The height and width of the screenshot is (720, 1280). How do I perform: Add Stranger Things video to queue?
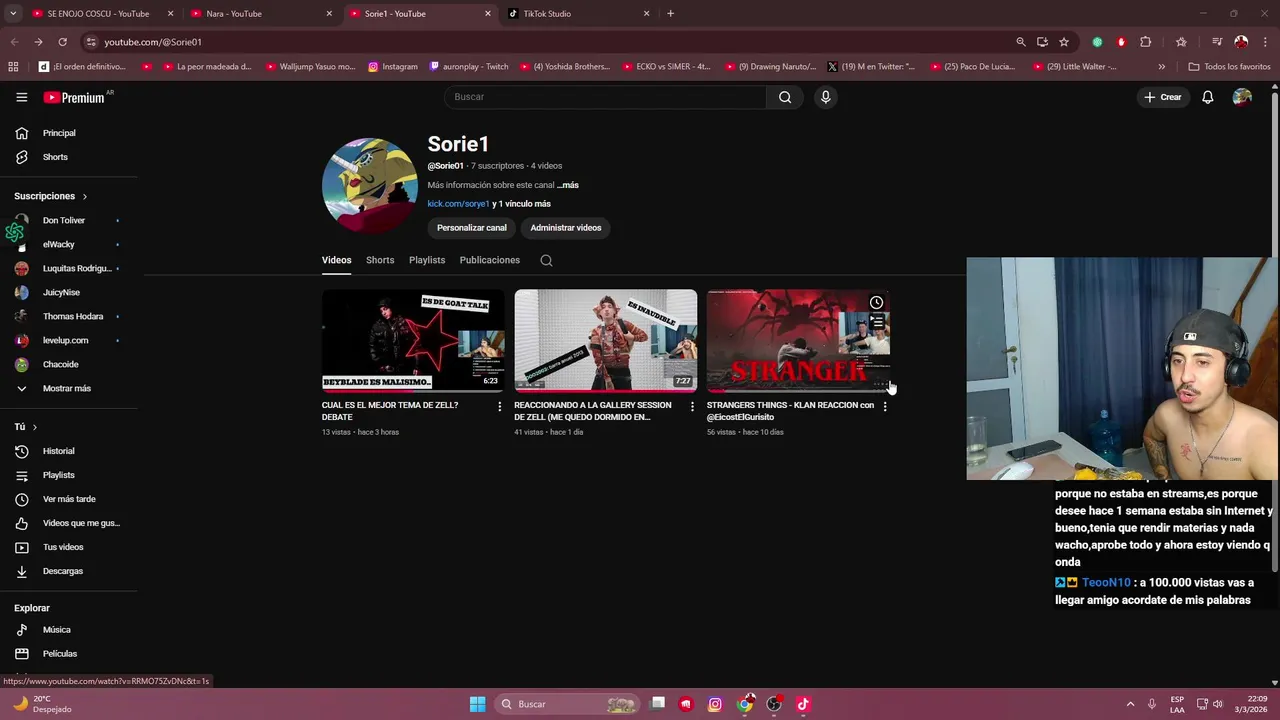[x=877, y=322]
